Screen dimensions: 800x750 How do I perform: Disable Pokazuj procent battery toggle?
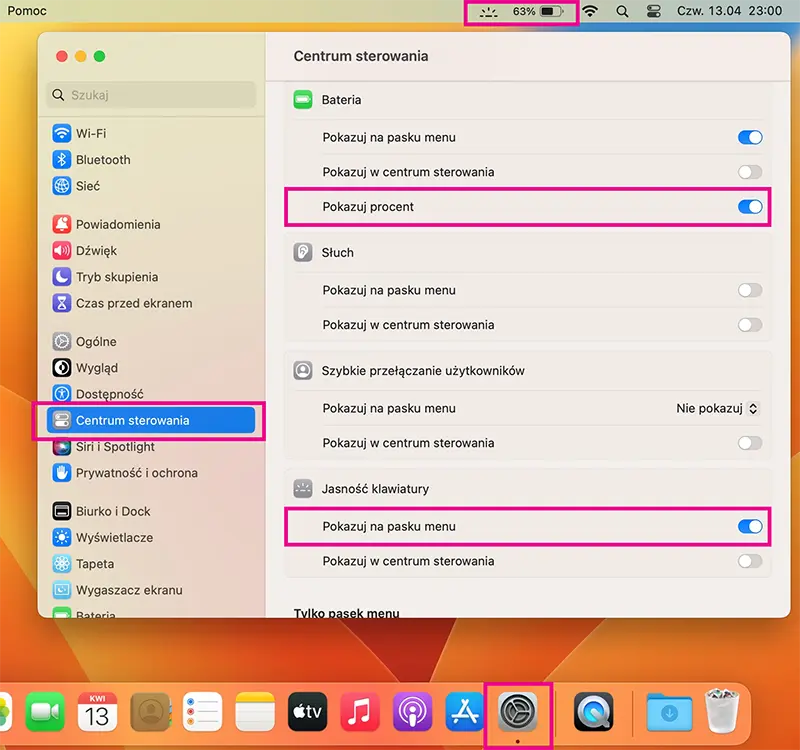coord(749,207)
